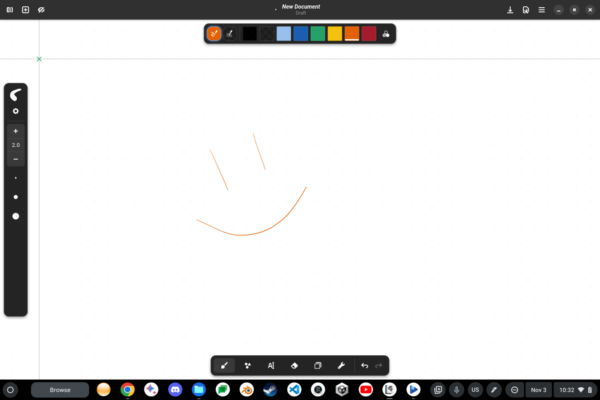
Task: Toggle the fill color selector
Action: [229, 34]
